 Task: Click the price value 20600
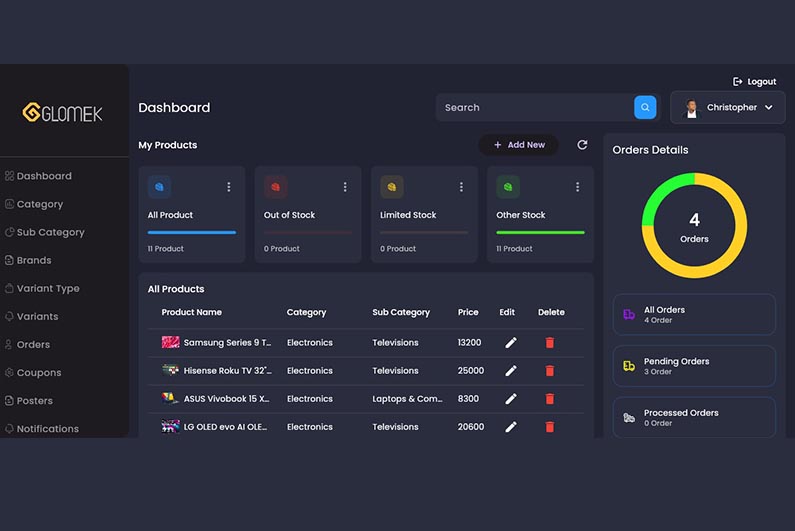pyautogui.click(x=471, y=427)
